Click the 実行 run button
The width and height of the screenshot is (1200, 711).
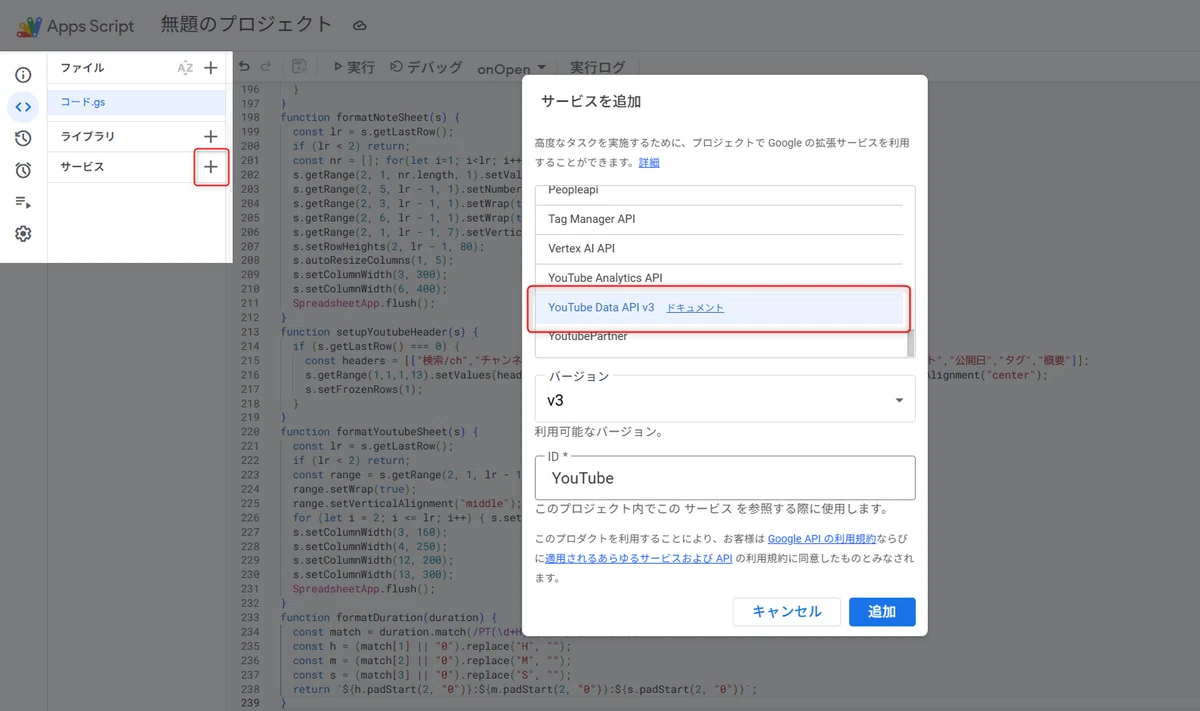coord(354,67)
